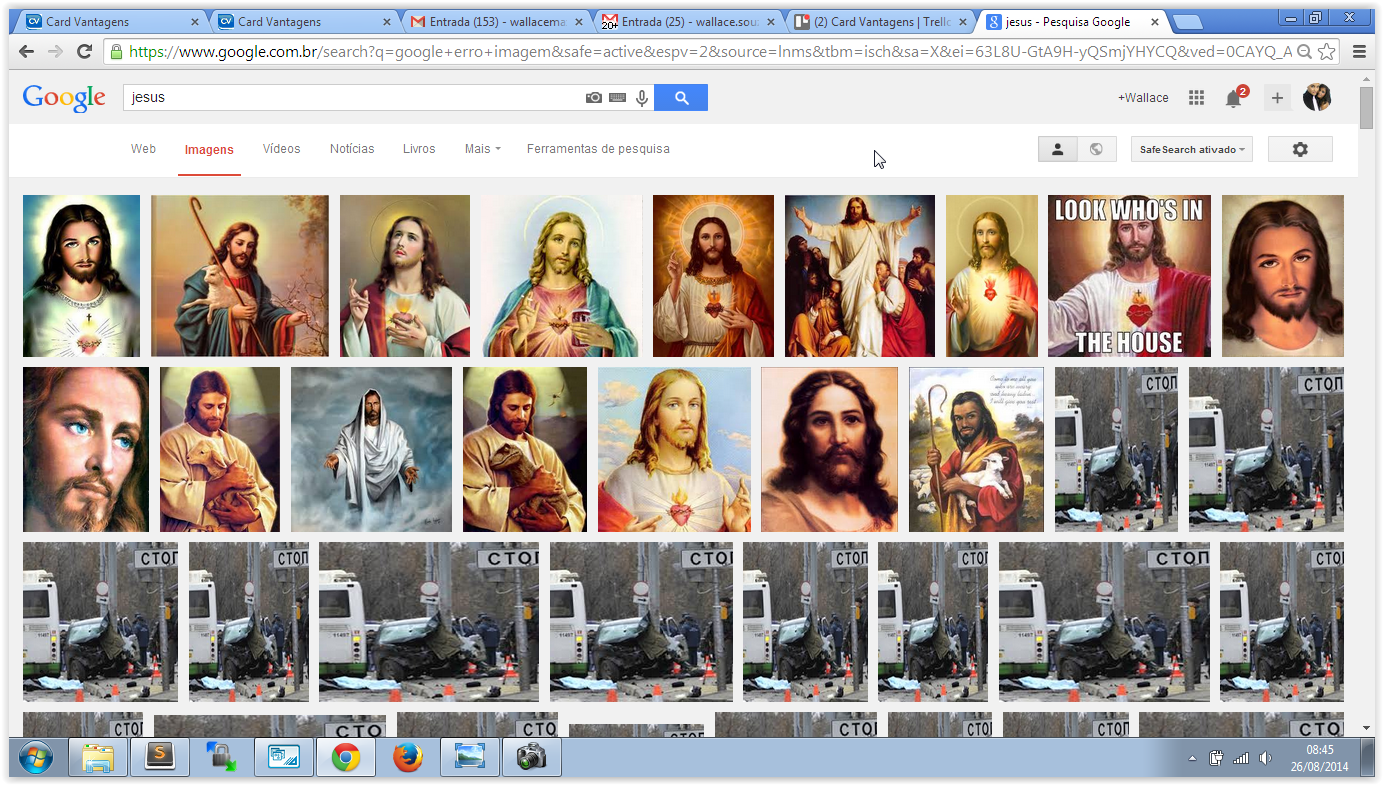Click the browser Forward arrow
This screenshot has width=1383, height=785.
pos(56,51)
